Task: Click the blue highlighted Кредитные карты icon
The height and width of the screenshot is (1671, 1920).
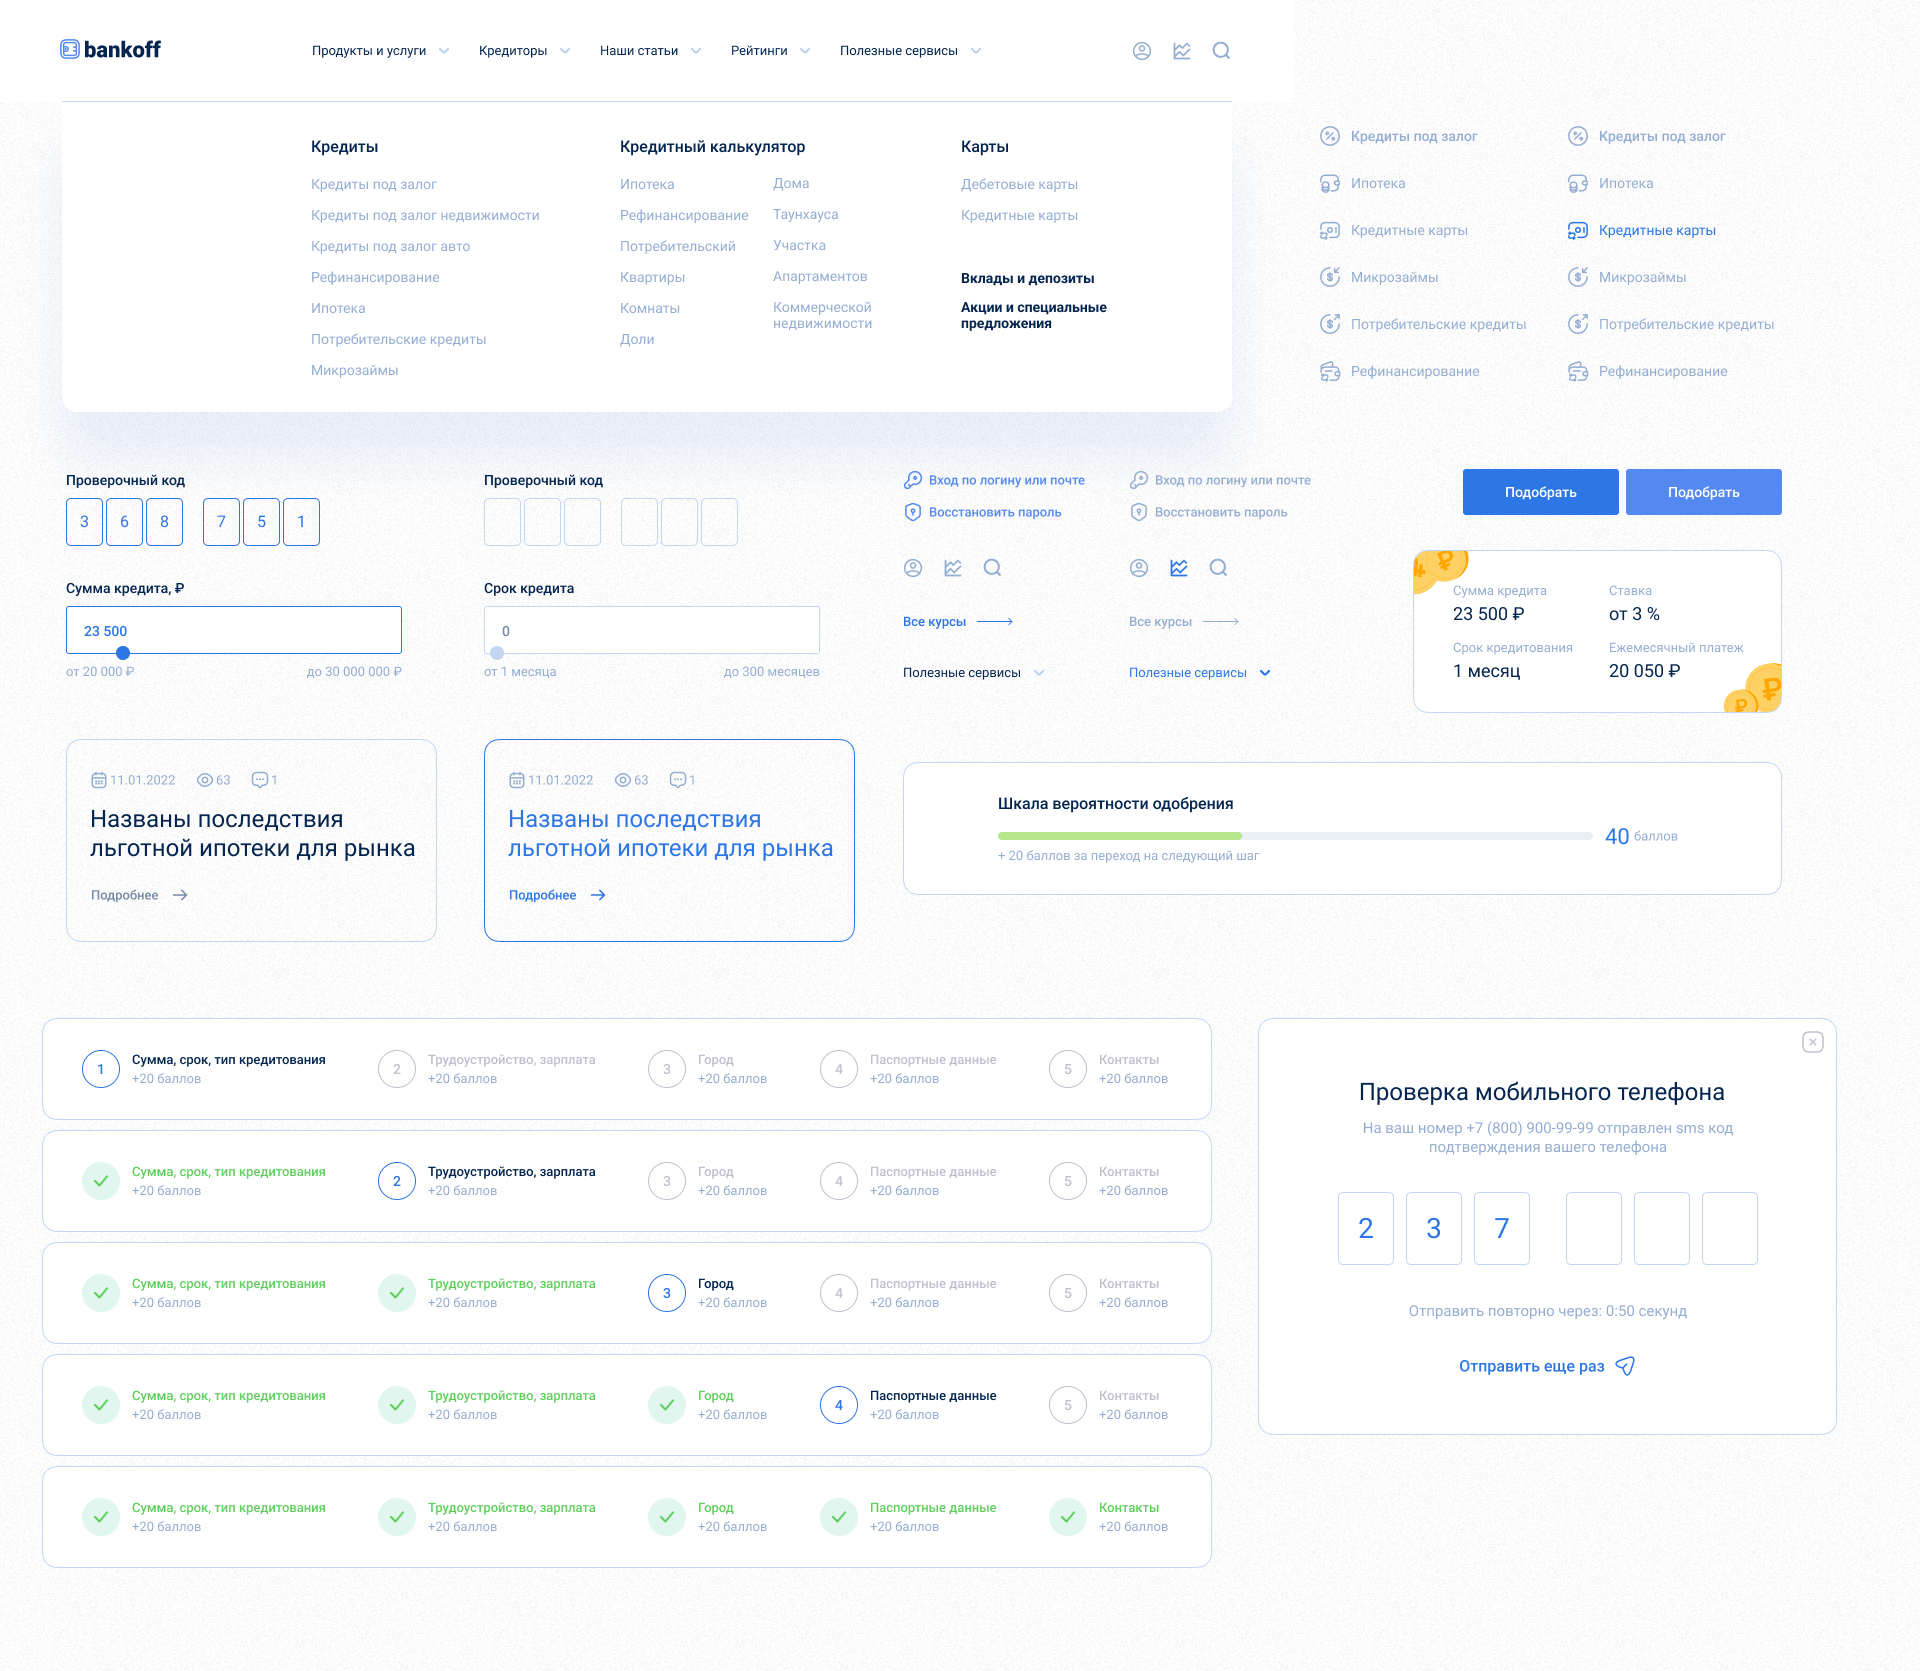Action: pos(1577,230)
